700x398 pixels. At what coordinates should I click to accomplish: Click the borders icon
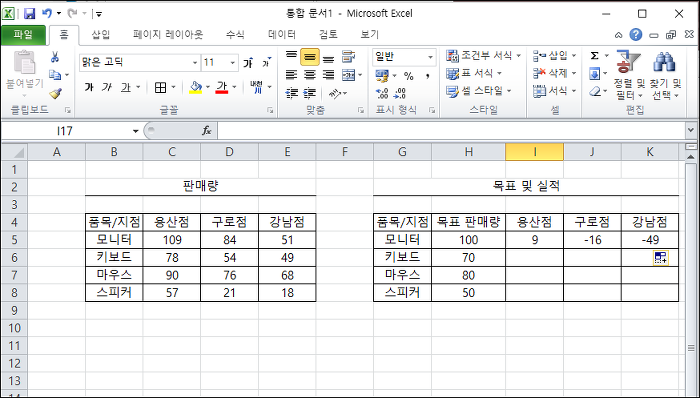click(x=160, y=87)
